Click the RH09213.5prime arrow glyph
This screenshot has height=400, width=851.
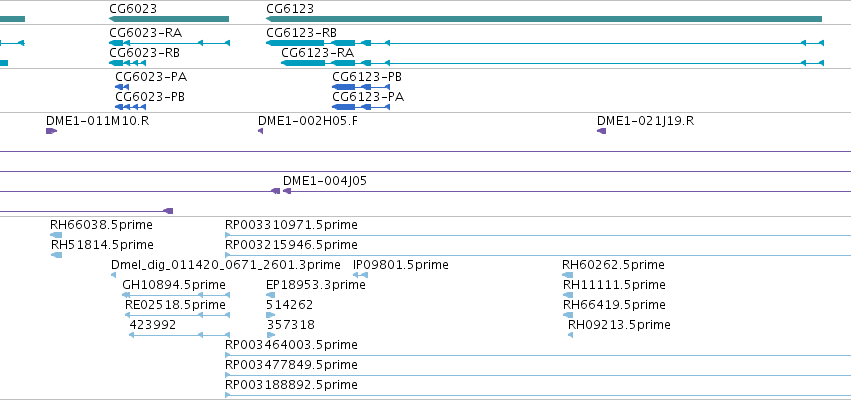coord(570,335)
